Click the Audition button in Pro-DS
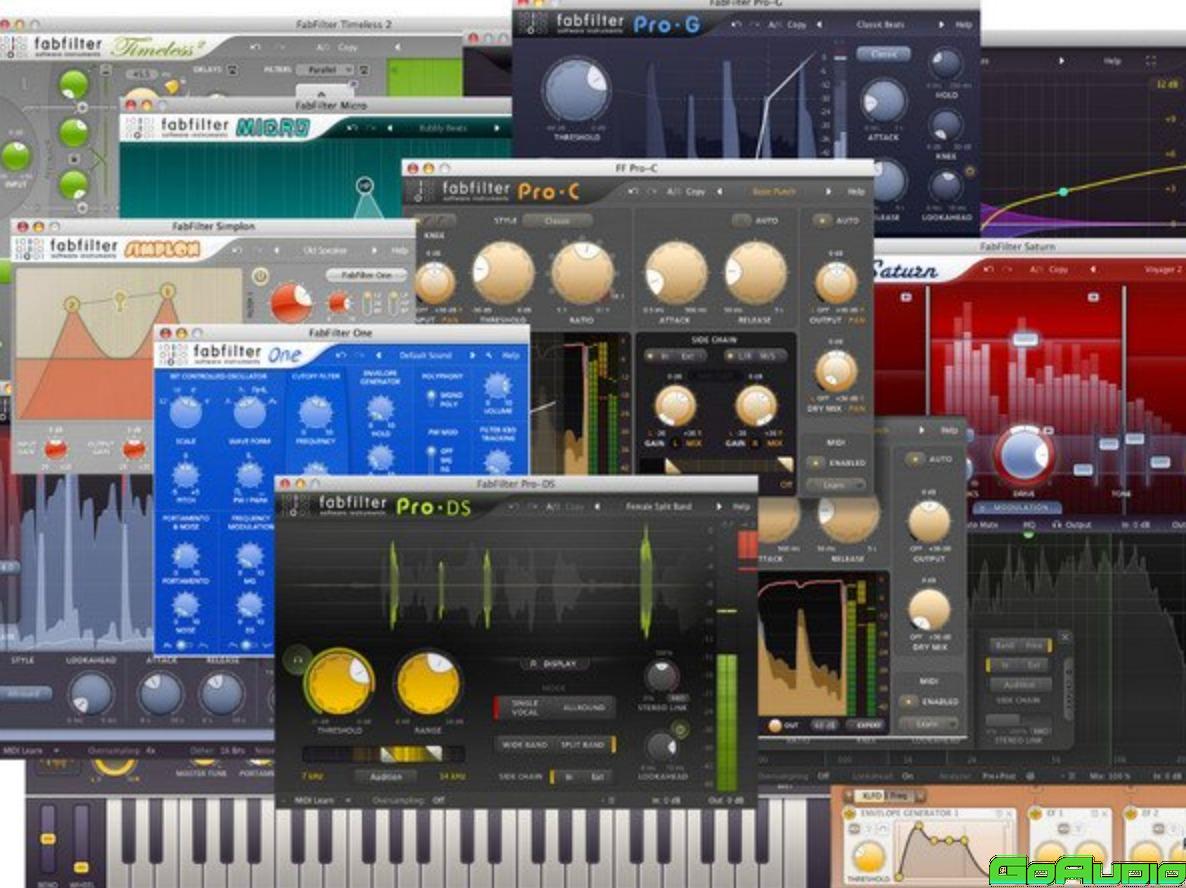Image resolution: width=1186 pixels, height=888 pixels. click(385, 776)
